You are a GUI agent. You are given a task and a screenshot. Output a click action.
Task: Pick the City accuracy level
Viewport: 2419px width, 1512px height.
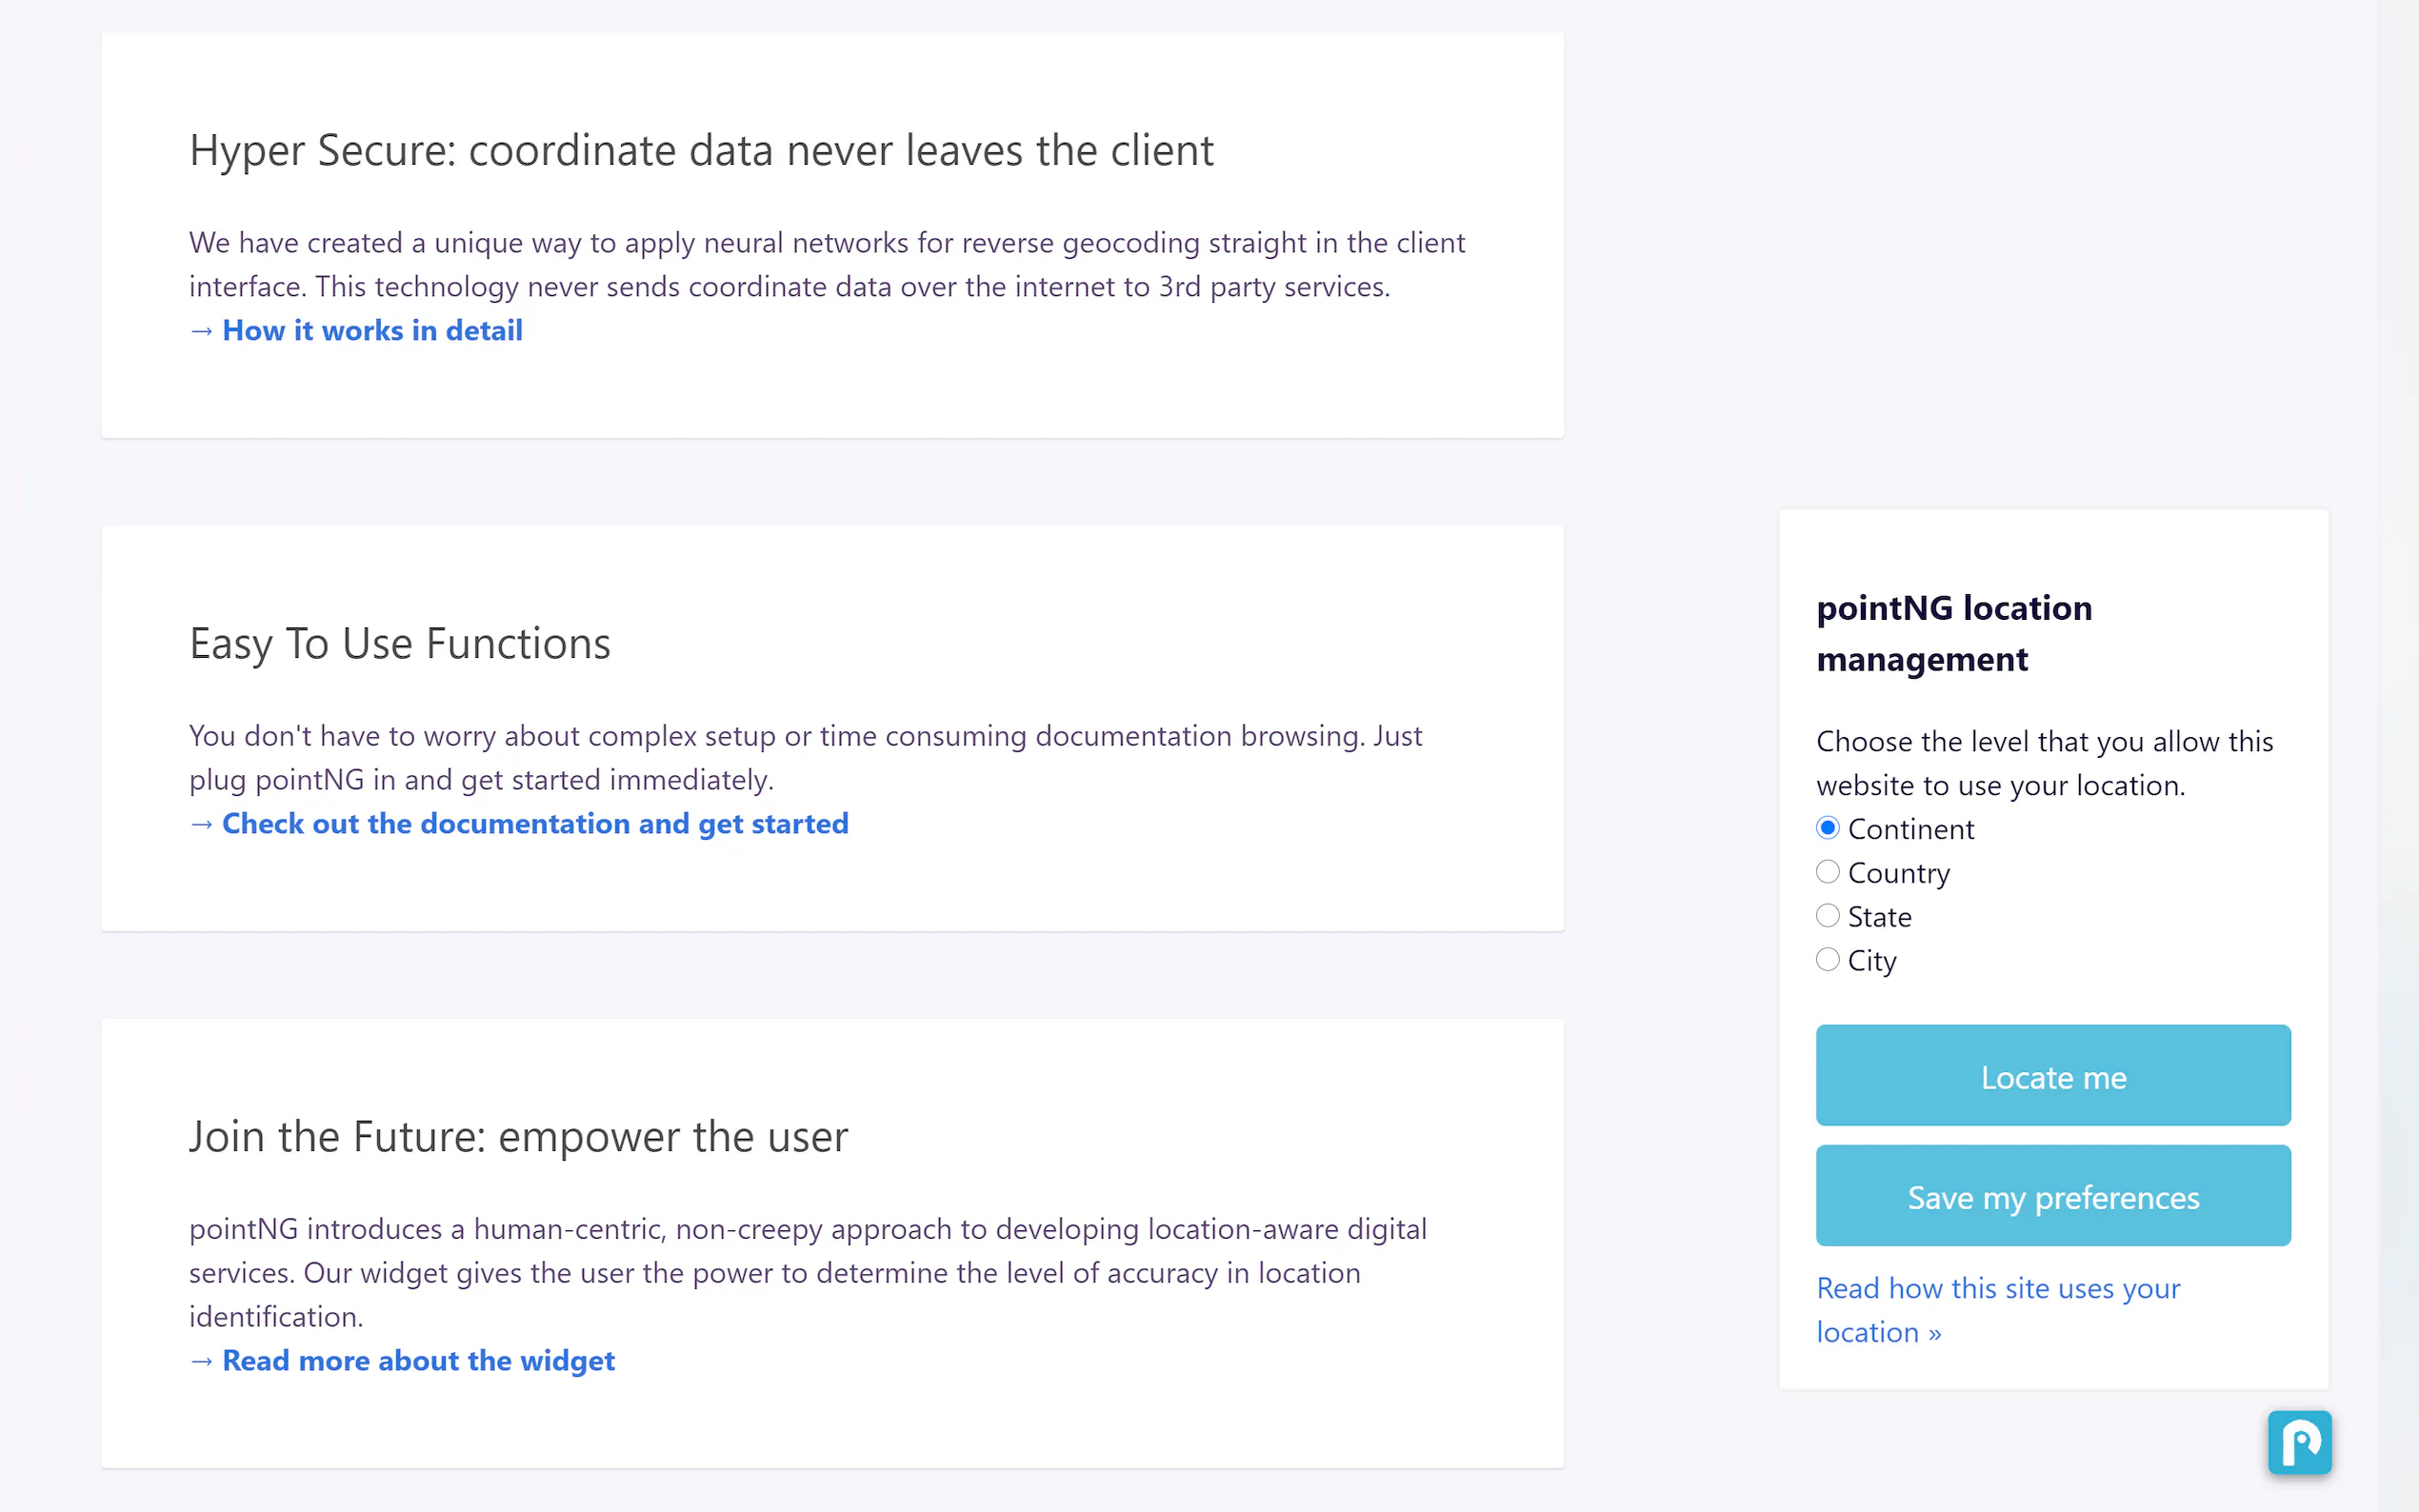click(1827, 960)
